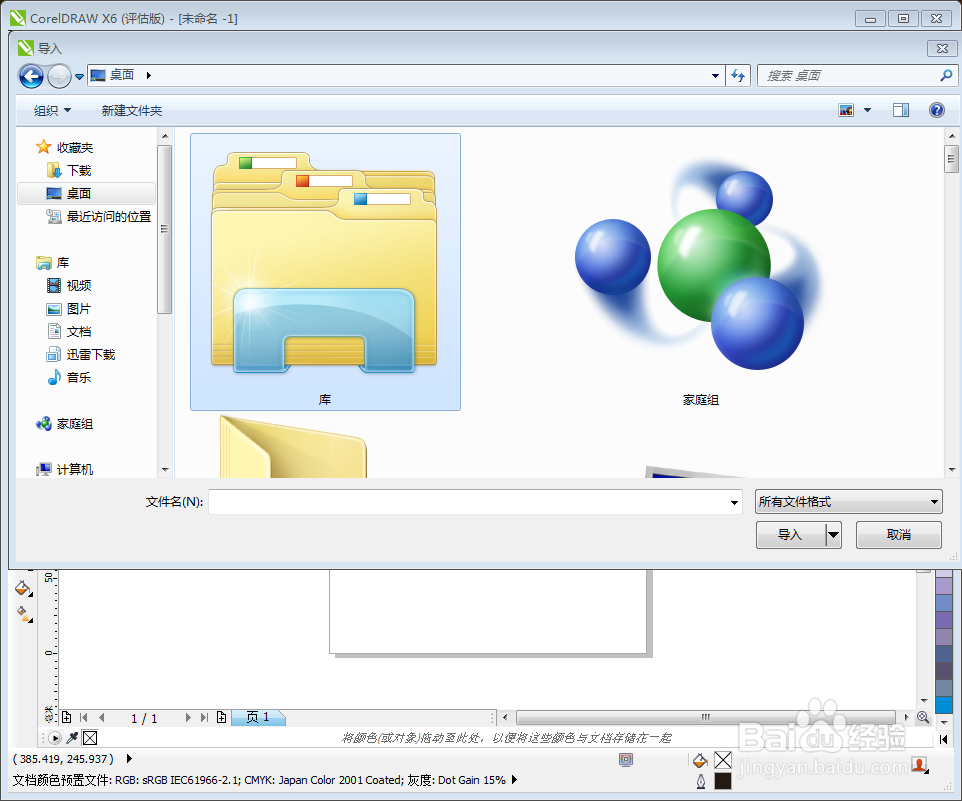Click the 导入 (Import) button
This screenshot has height=801, width=962.
click(x=789, y=534)
